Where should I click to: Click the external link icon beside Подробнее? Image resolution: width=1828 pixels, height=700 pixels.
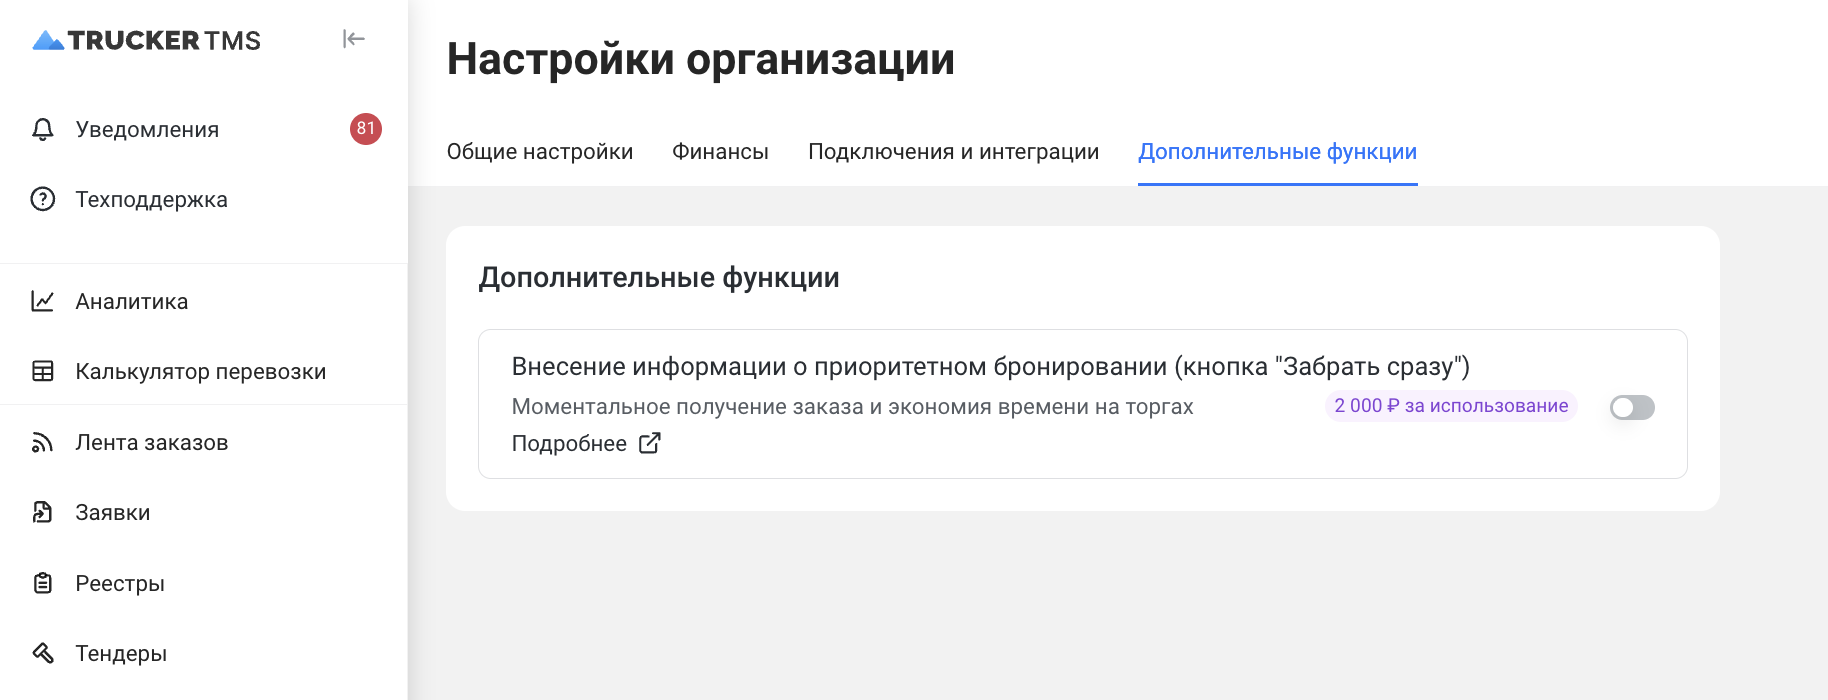pos(650,443)
